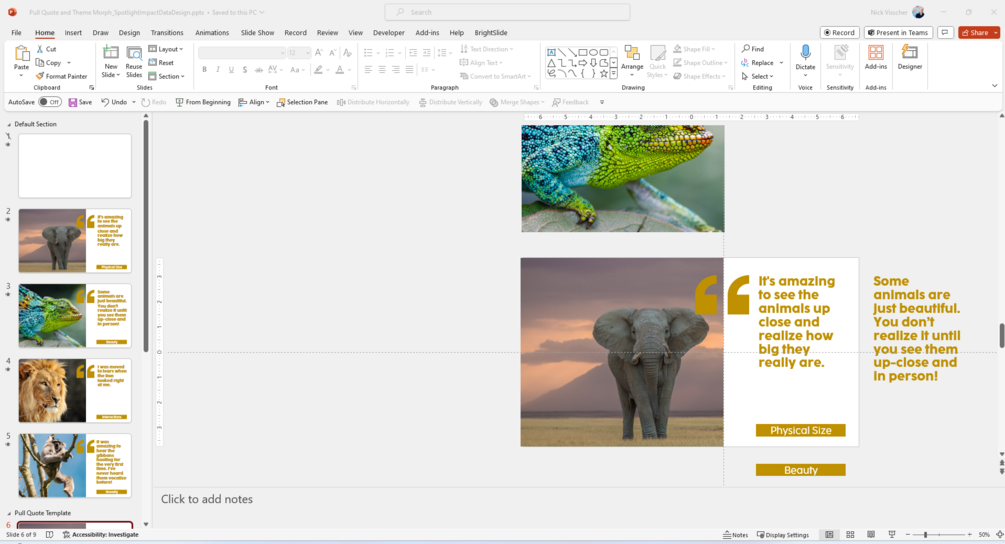Collapse the Pull Quote Template section
The image size is (1005, 544).
[x=9, y=513]
